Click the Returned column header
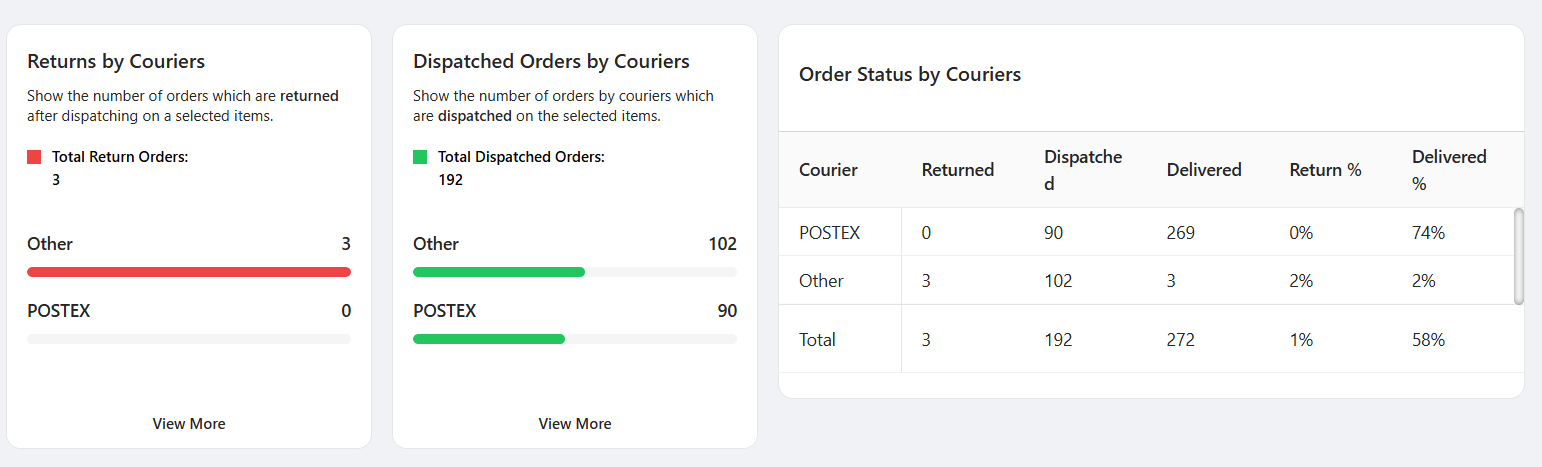 click(x=957, y=170)
